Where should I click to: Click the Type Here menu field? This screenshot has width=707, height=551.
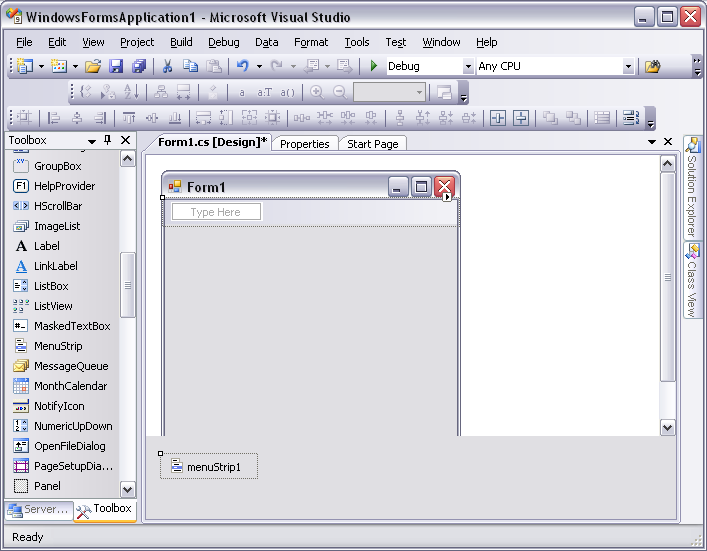point(216,212)
